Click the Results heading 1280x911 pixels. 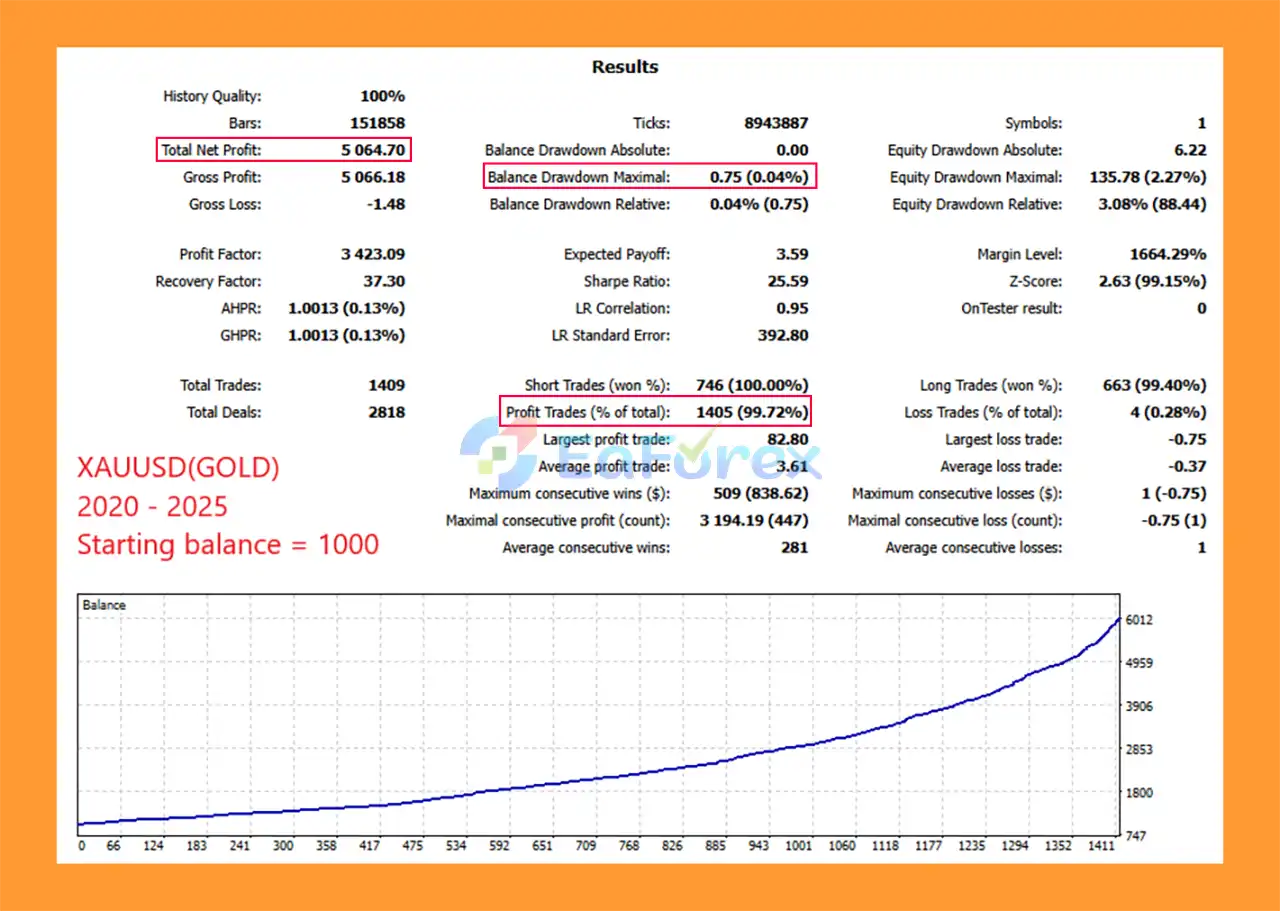625,67
